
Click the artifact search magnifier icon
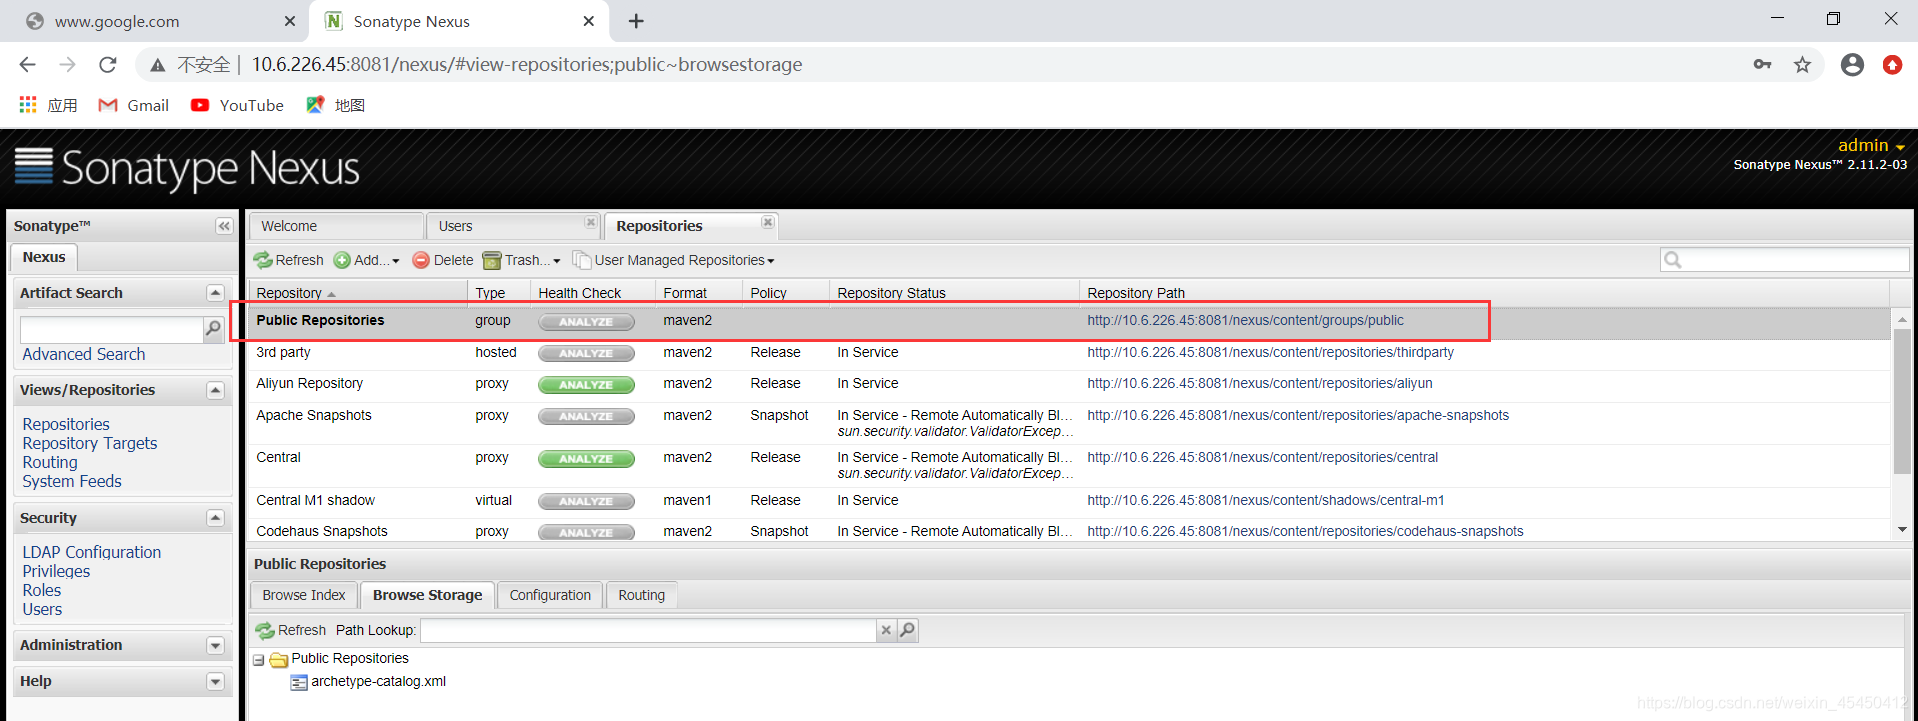[213, 329]
